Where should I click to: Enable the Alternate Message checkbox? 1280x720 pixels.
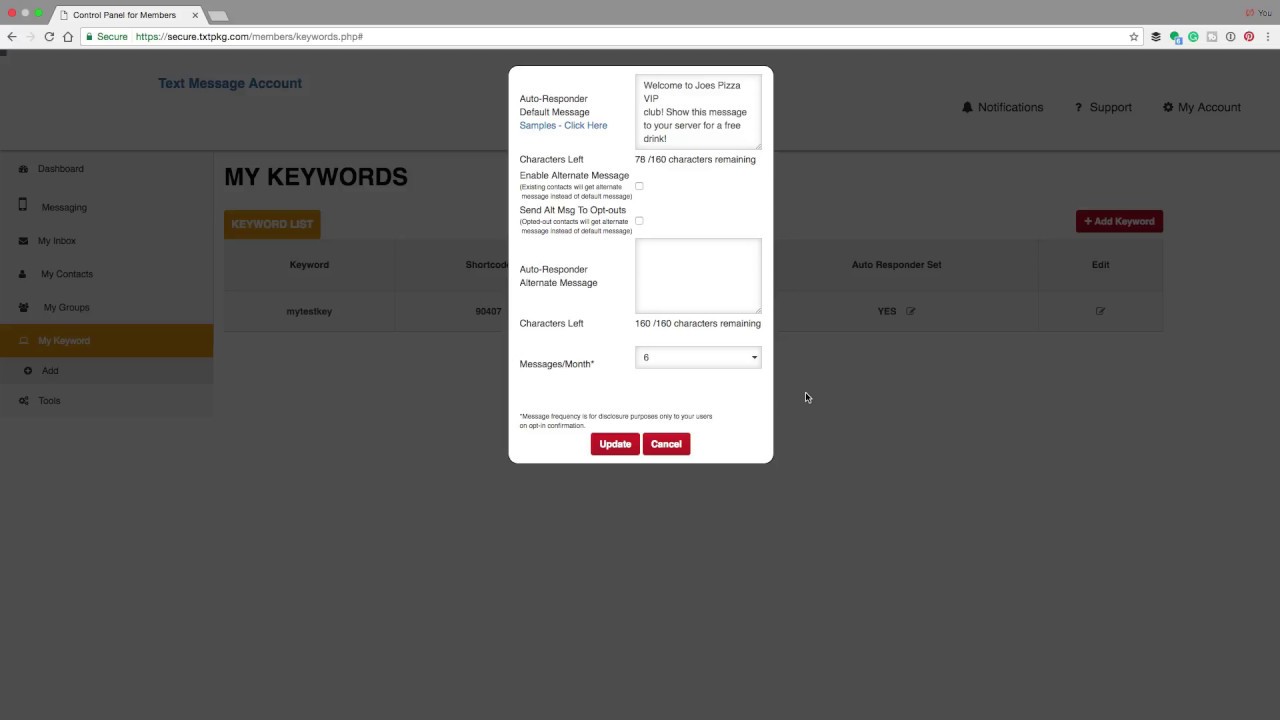tap(639, 186)
